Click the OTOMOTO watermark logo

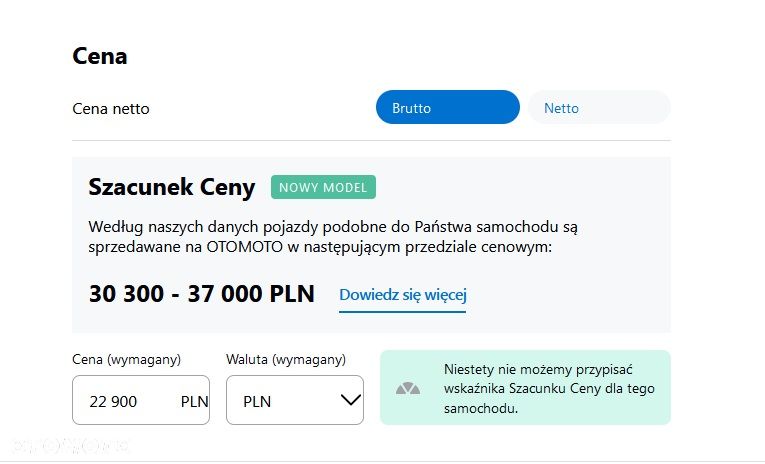click(x=71, y=445)
